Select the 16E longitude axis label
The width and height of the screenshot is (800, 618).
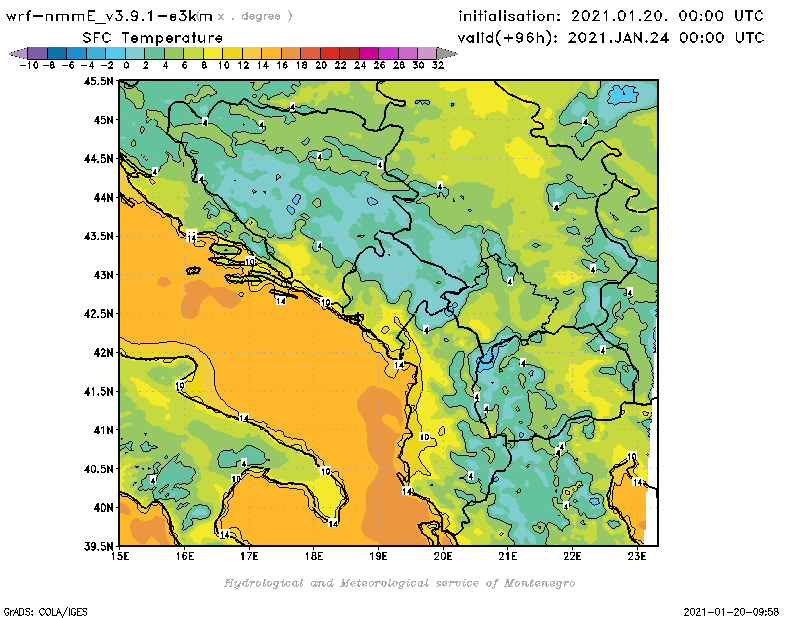click(x=185, y=556)
